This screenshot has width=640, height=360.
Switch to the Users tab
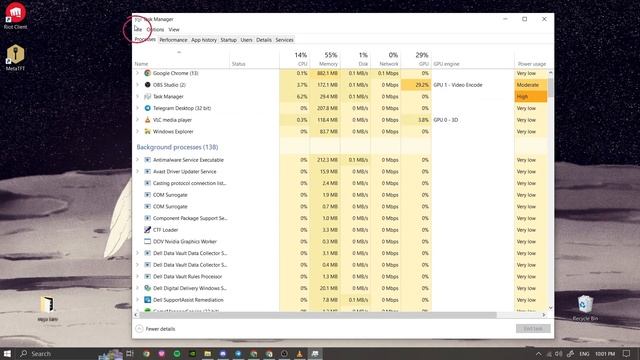246,40
